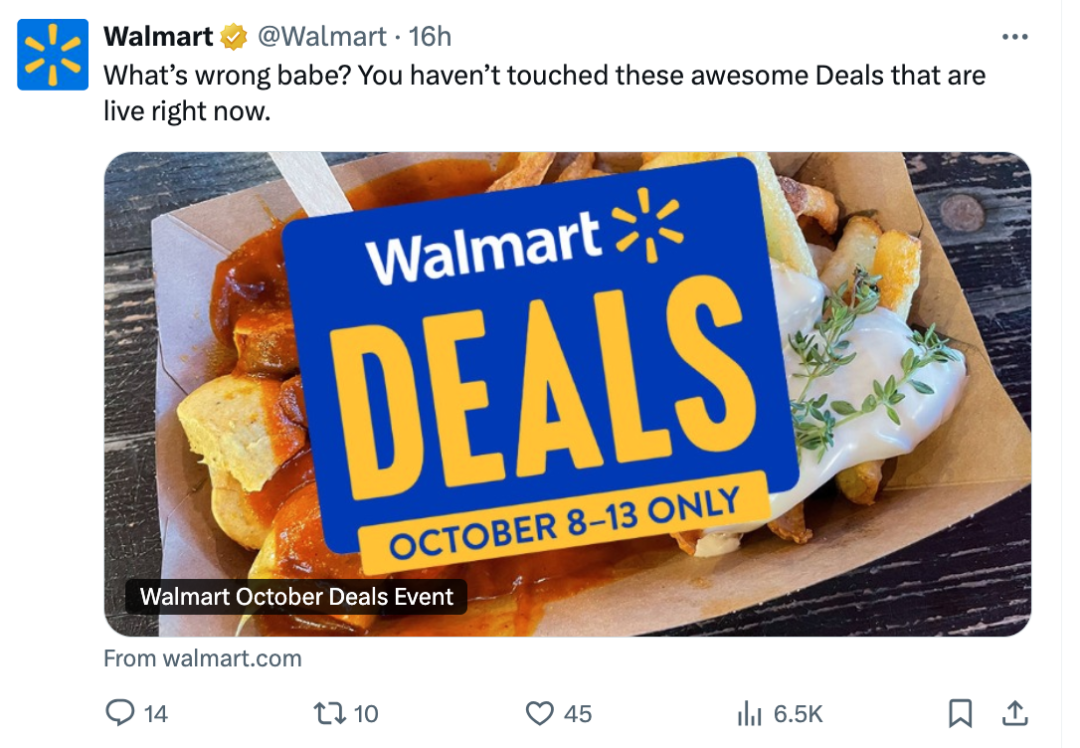Viewport: 1080px width, 748px height.
Task: Click the 16h timestamp
Action: (x=430, y=37)
